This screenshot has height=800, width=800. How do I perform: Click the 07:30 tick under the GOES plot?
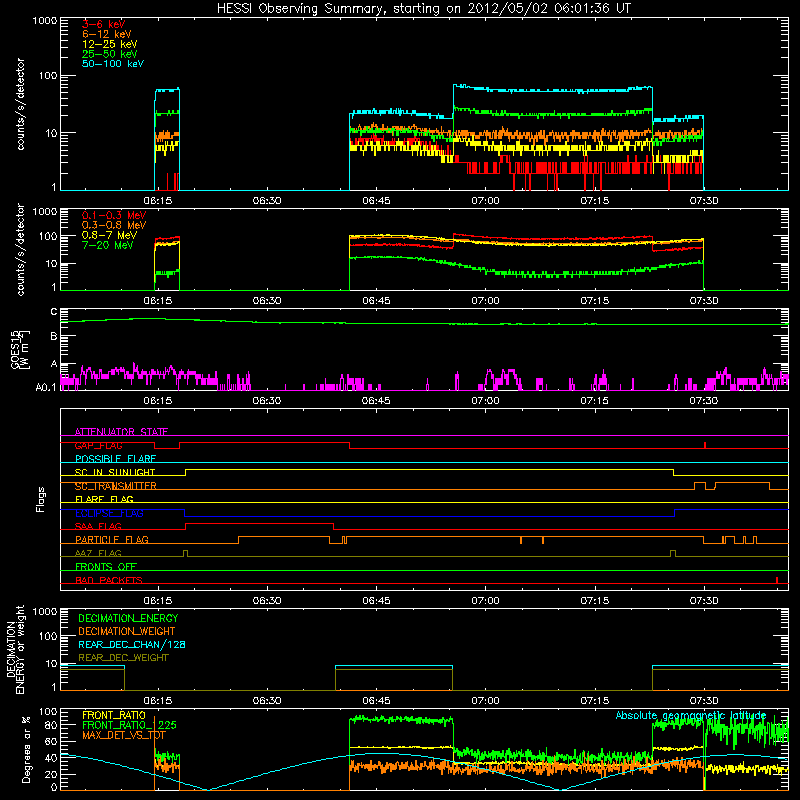tap(704, 401)
